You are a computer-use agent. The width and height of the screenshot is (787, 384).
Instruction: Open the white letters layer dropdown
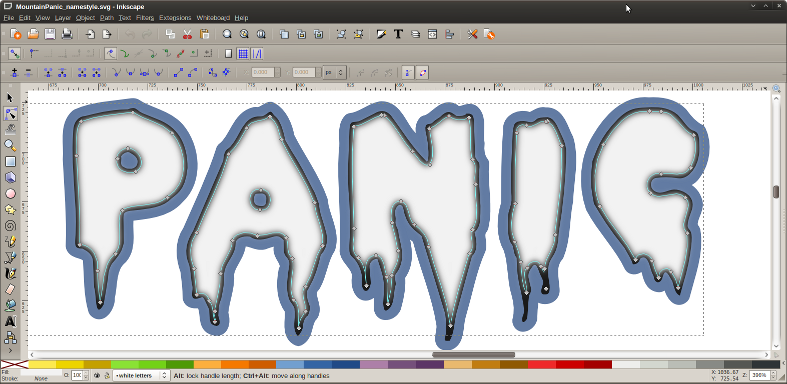pyautogui.click(x=142, y=375)
